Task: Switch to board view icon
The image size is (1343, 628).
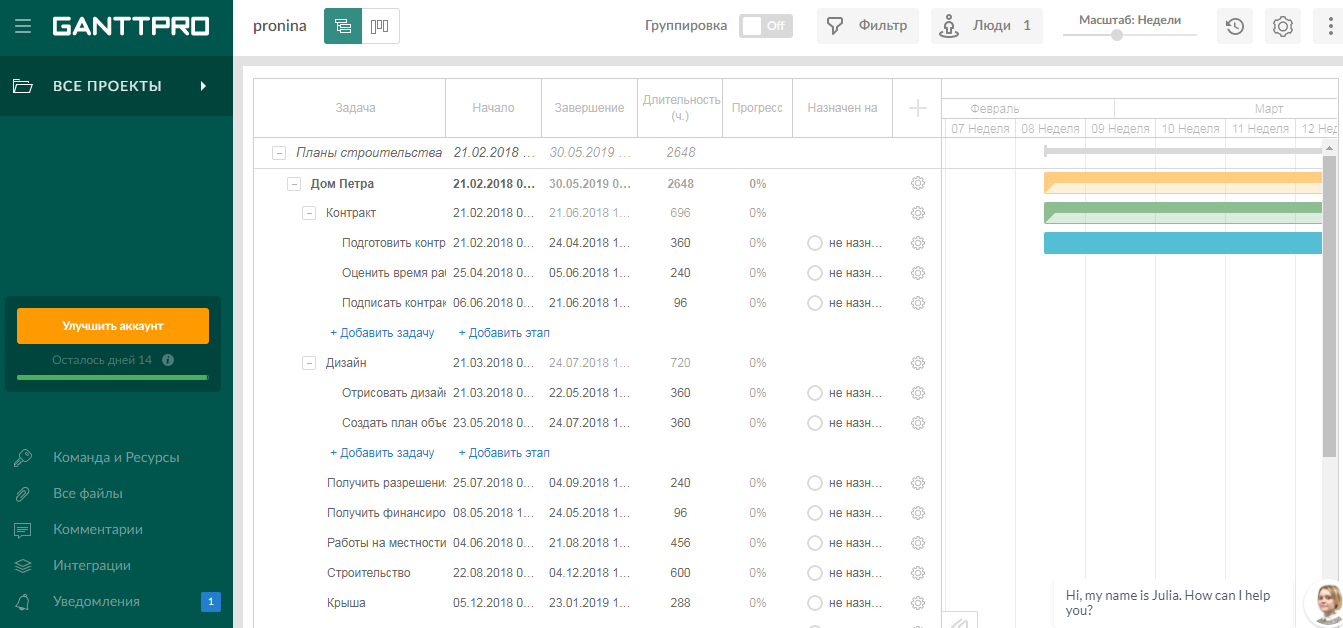Action: click(x=380, y=26)
